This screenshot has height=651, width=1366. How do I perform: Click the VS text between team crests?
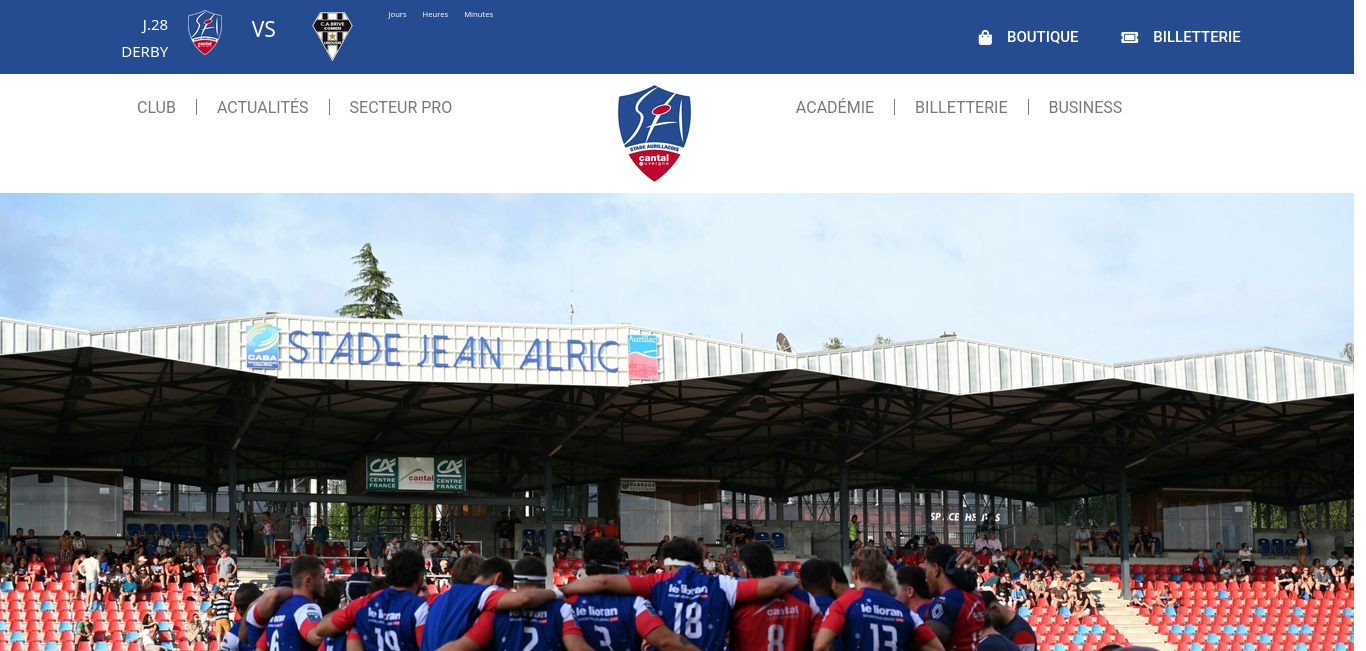click(x=263, y=29)
